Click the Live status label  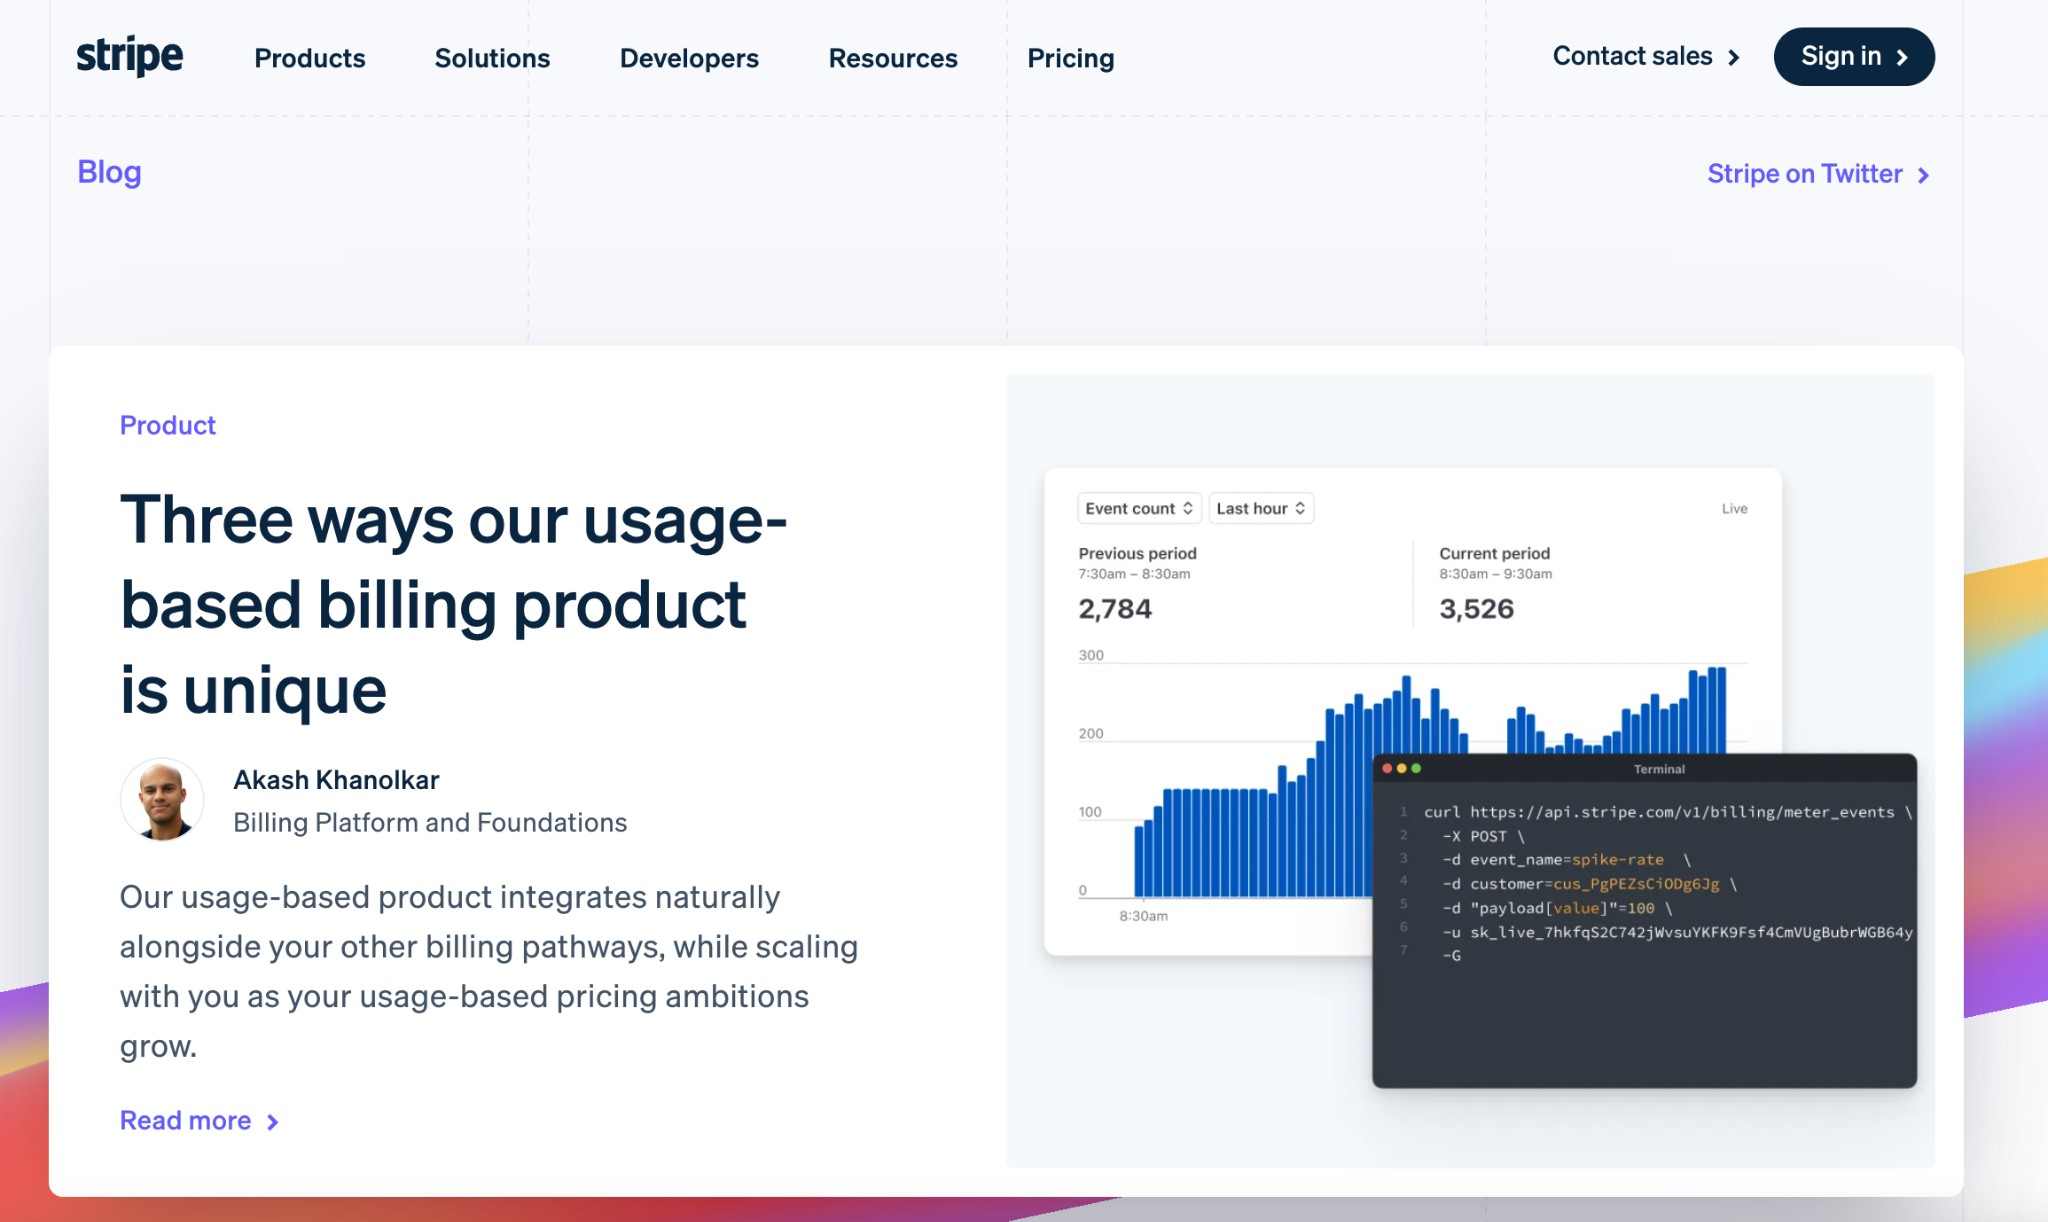[1734, 509]
